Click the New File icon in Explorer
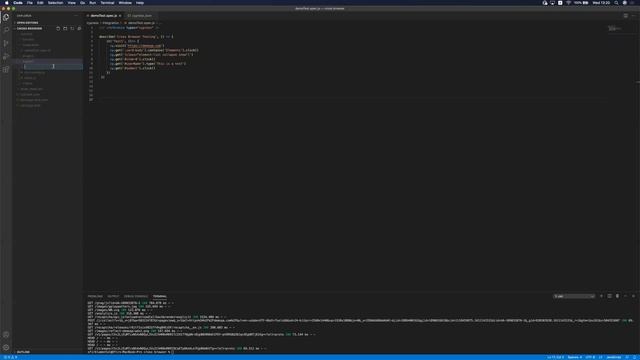Screen dimensions: 640x360 click(x=58, y=29)
